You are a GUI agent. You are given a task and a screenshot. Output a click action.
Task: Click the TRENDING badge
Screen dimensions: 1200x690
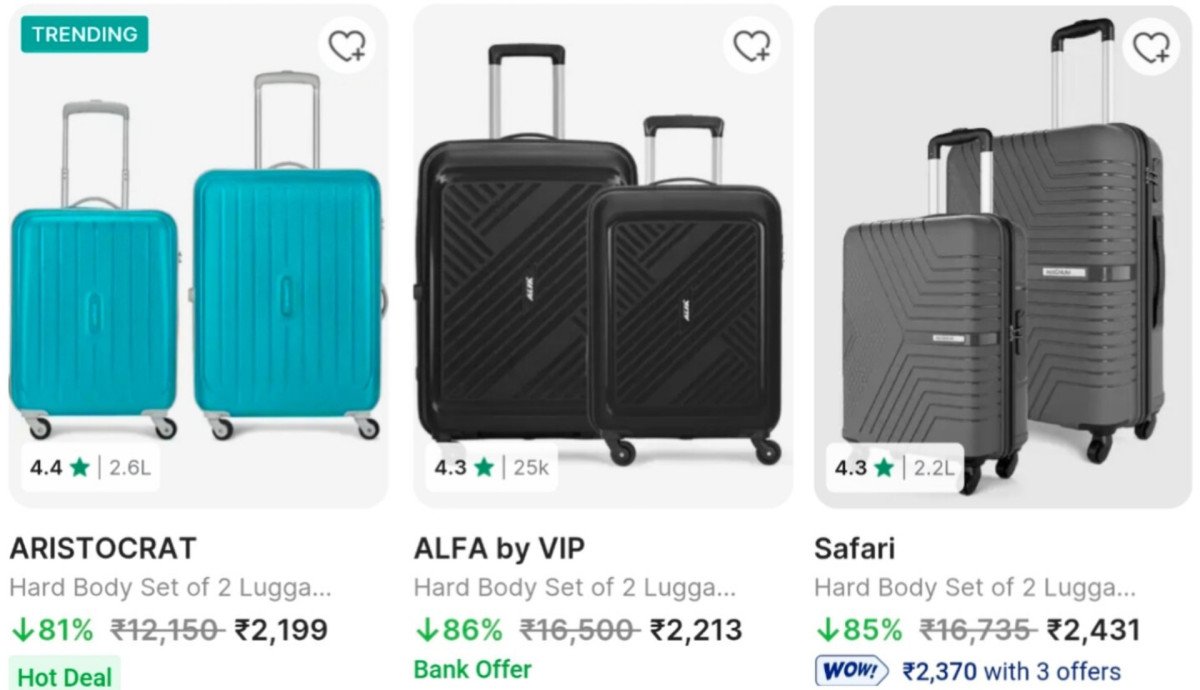tap(83, 34)
